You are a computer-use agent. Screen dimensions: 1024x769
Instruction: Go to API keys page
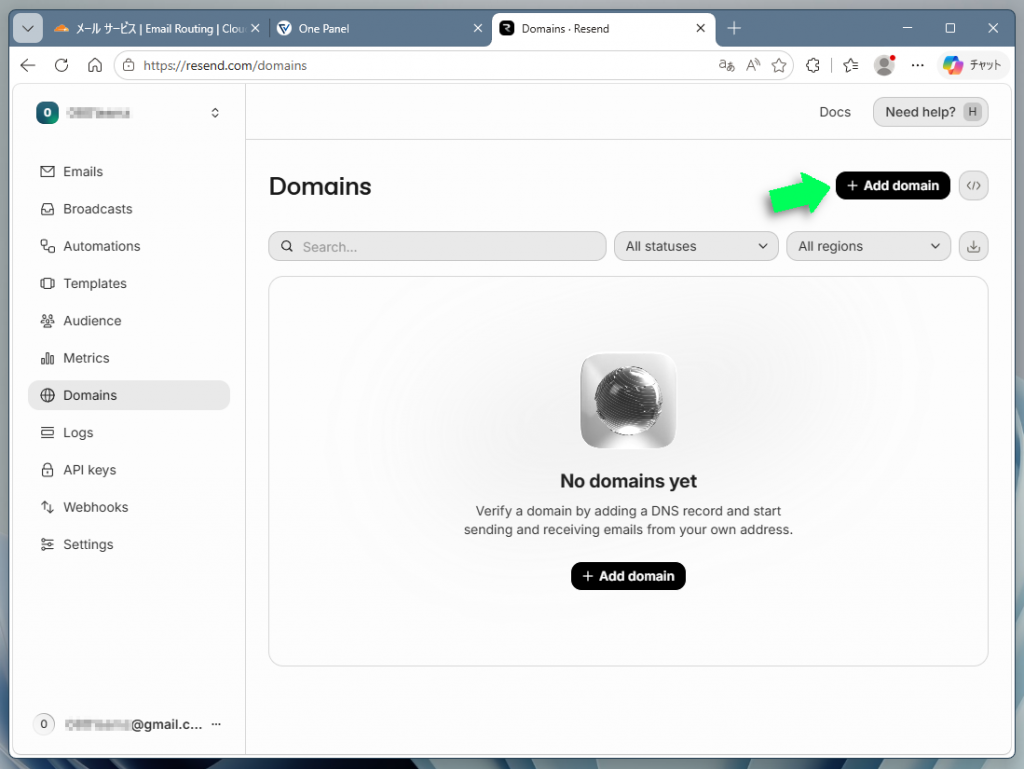point(129,469)
